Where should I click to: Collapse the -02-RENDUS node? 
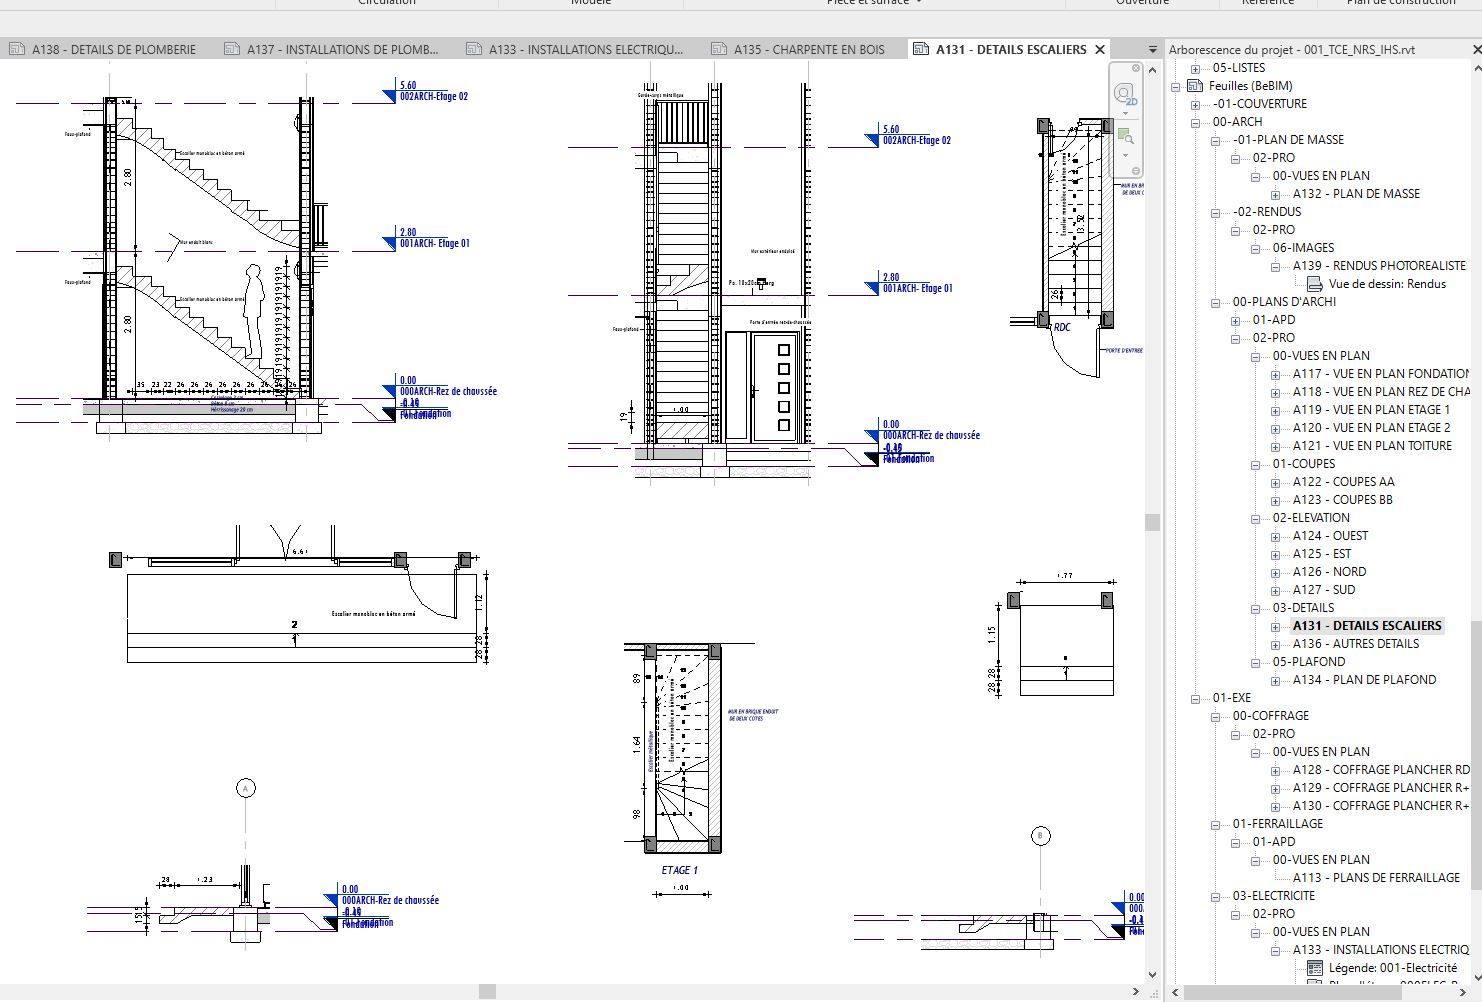click(1215, 212)
